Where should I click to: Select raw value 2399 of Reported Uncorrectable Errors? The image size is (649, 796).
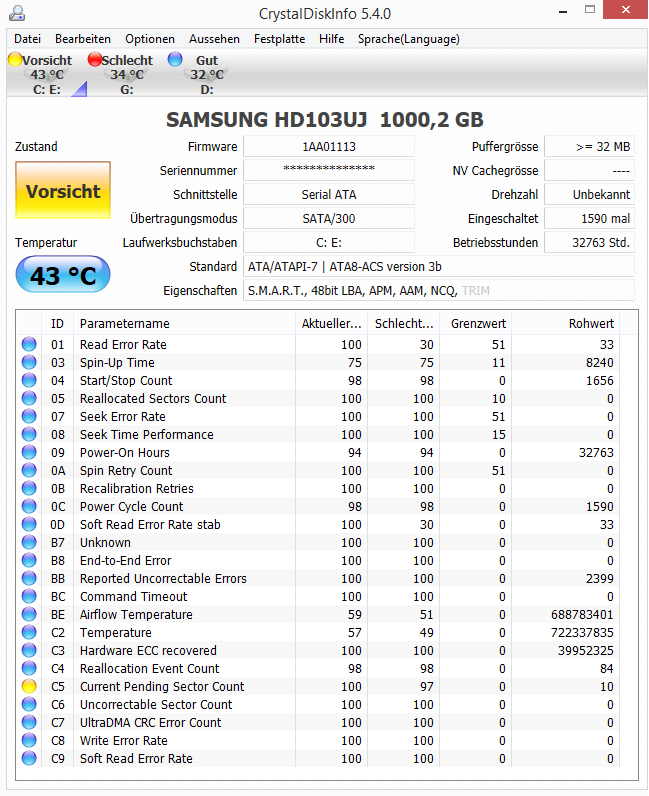599,579
